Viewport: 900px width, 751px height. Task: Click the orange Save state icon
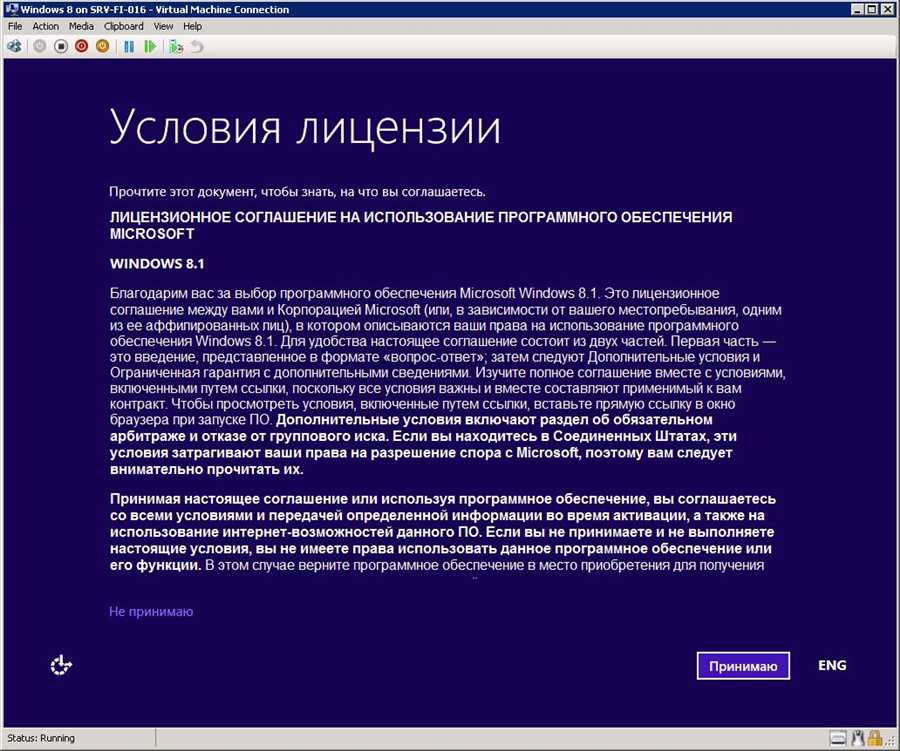pyautogui.click(x=102, y=47)
